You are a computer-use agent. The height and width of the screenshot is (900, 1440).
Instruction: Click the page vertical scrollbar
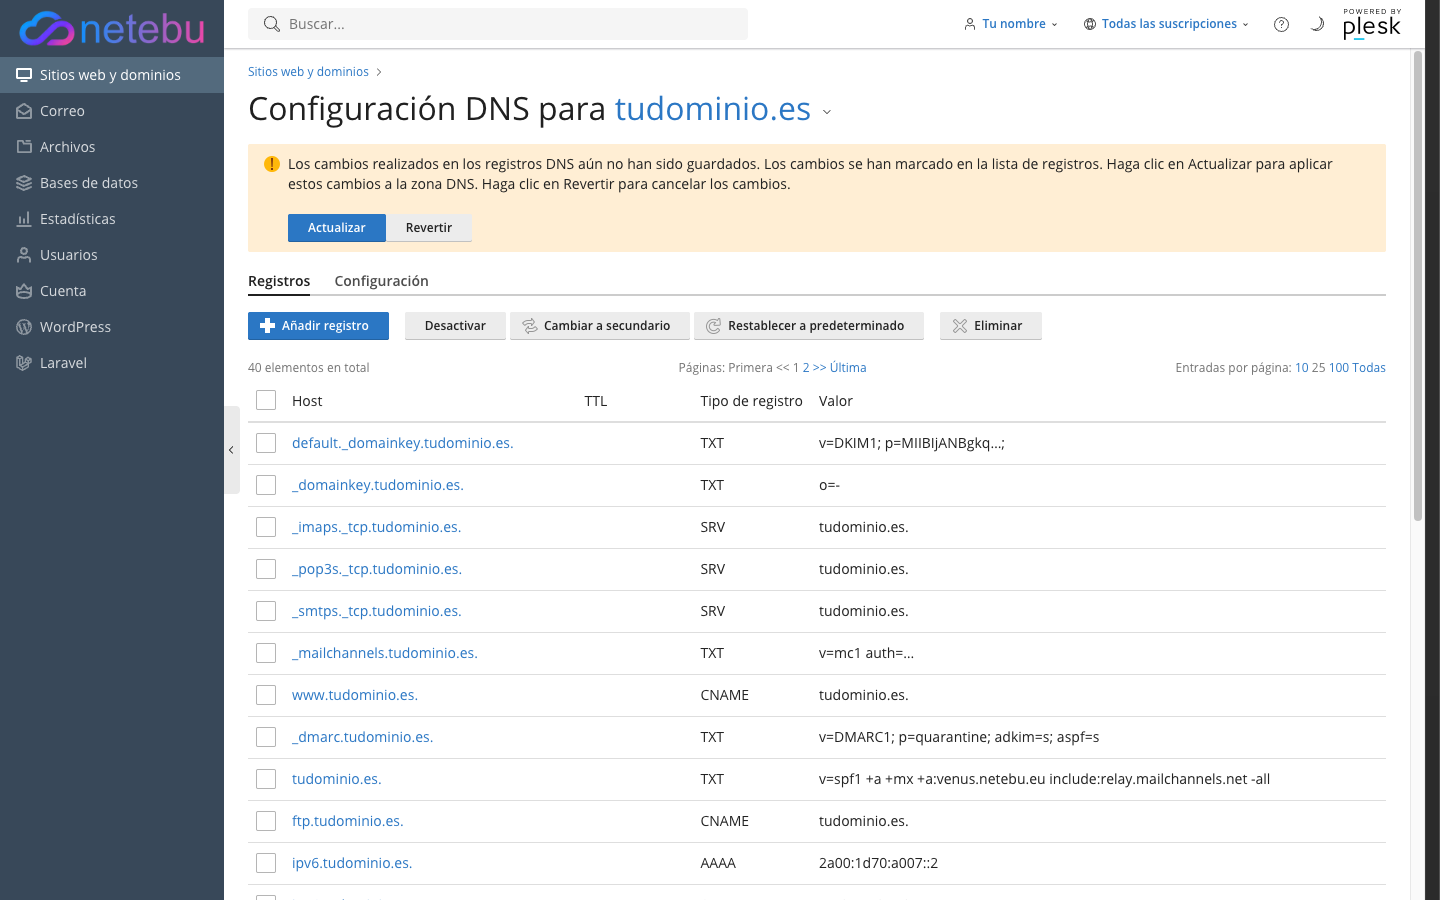pyautogui.click(x=1418, y=285)
